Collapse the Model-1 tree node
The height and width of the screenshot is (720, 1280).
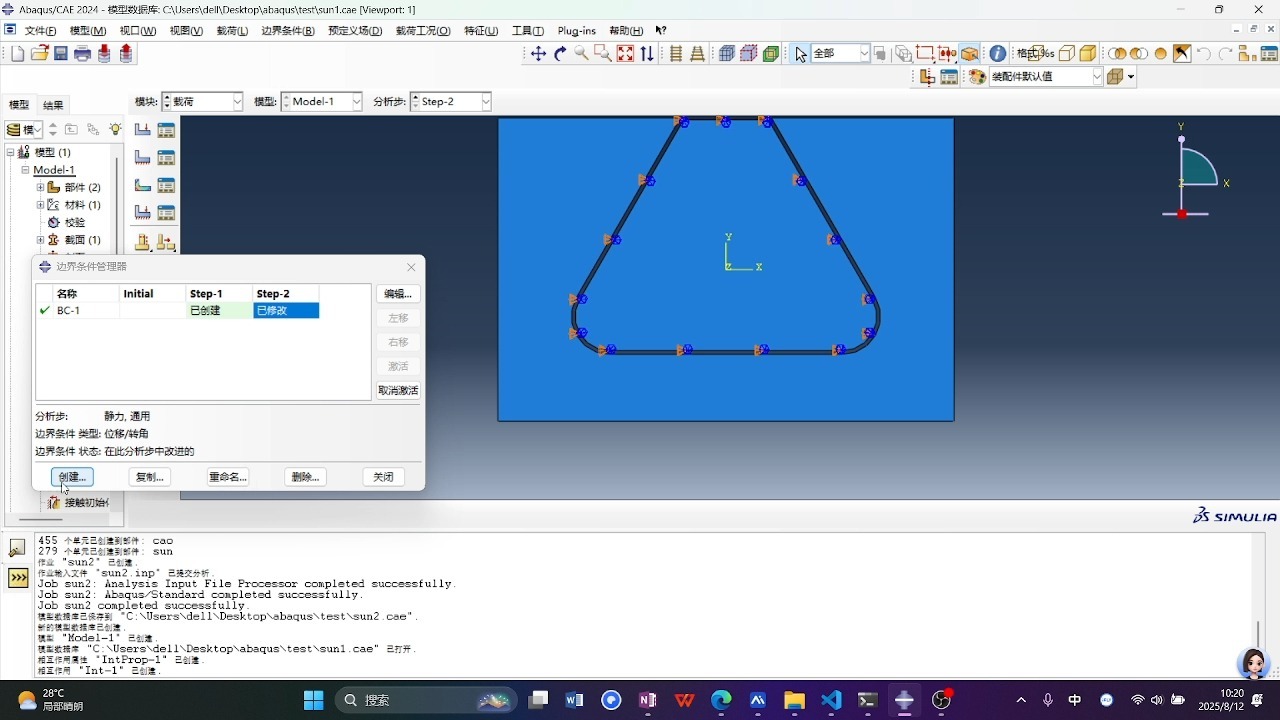click(x=25, y=170)
